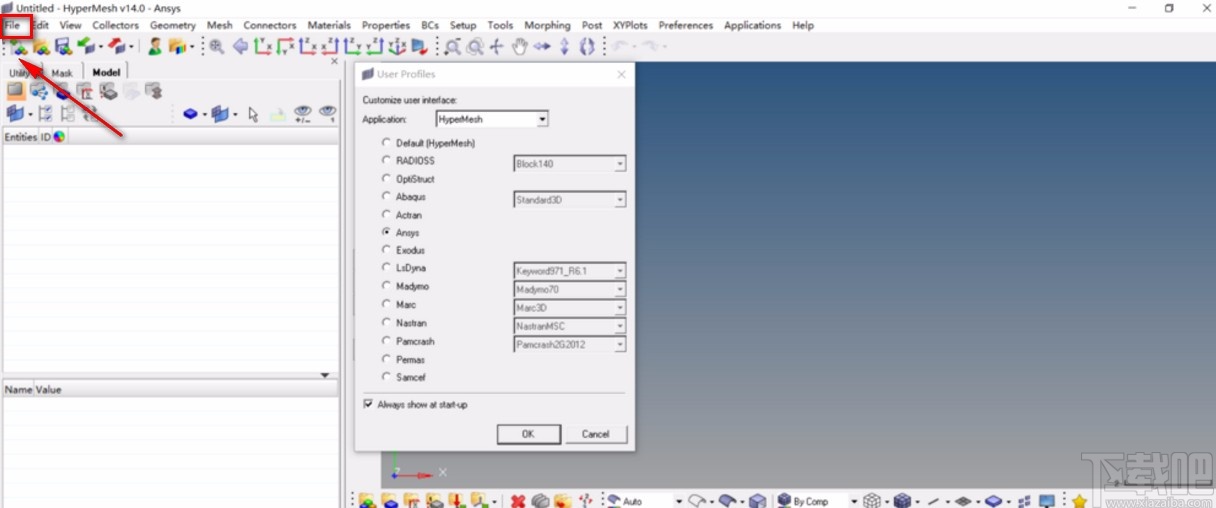This screenshot has height=508, width=1216.
Task: Click the selector arrow icon in browser
Action: point(253,114)
